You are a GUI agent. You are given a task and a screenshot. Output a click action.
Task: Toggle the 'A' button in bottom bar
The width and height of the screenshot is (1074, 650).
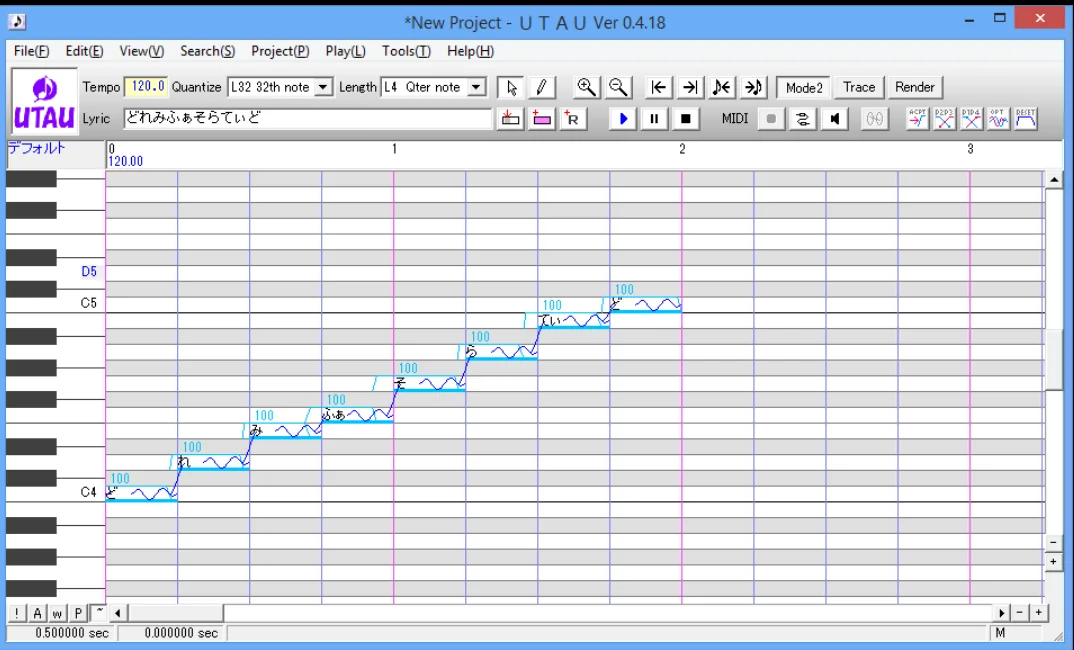[37, 613]
